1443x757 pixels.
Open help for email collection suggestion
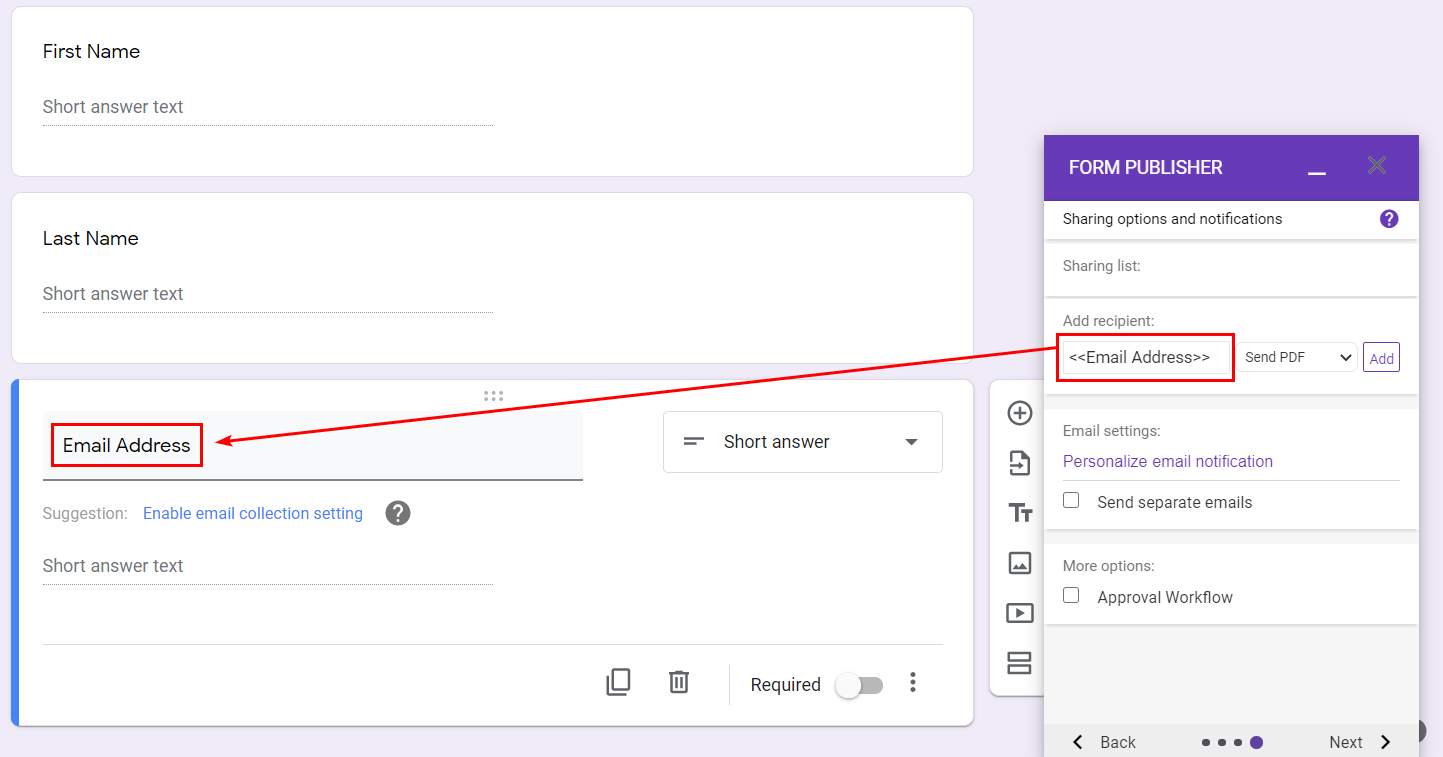click(398, 513)
